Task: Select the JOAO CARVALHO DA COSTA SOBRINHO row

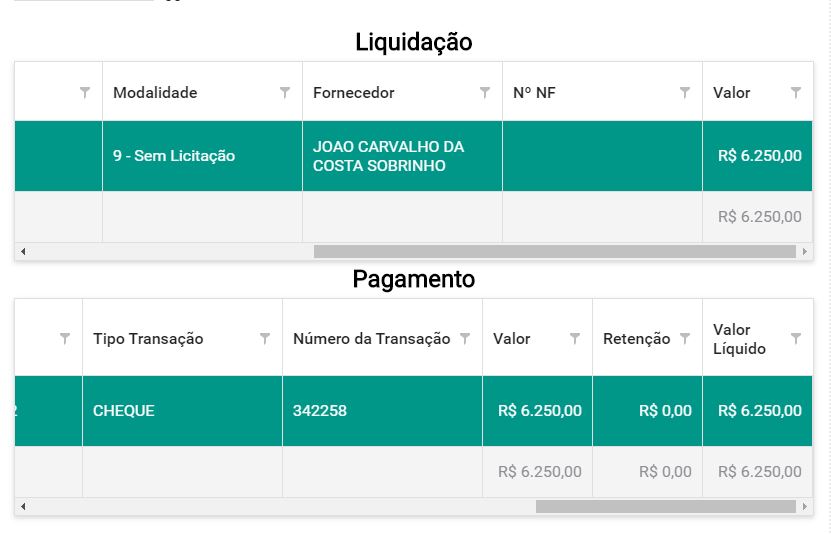Action: (413, 156)
